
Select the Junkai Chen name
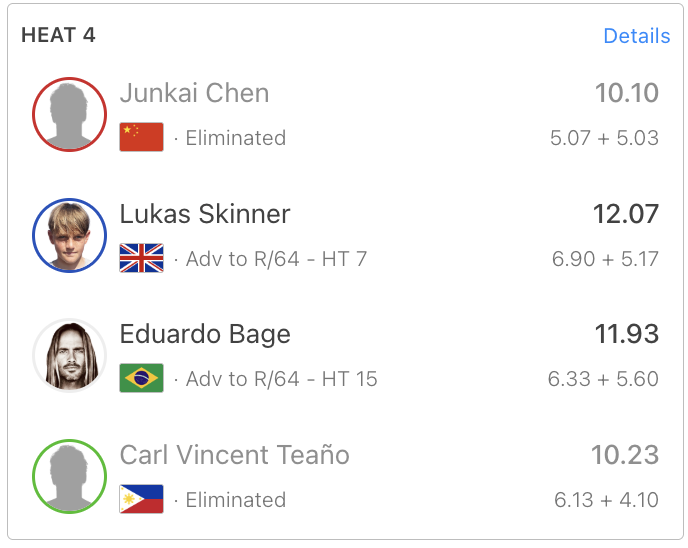(194, 94)
